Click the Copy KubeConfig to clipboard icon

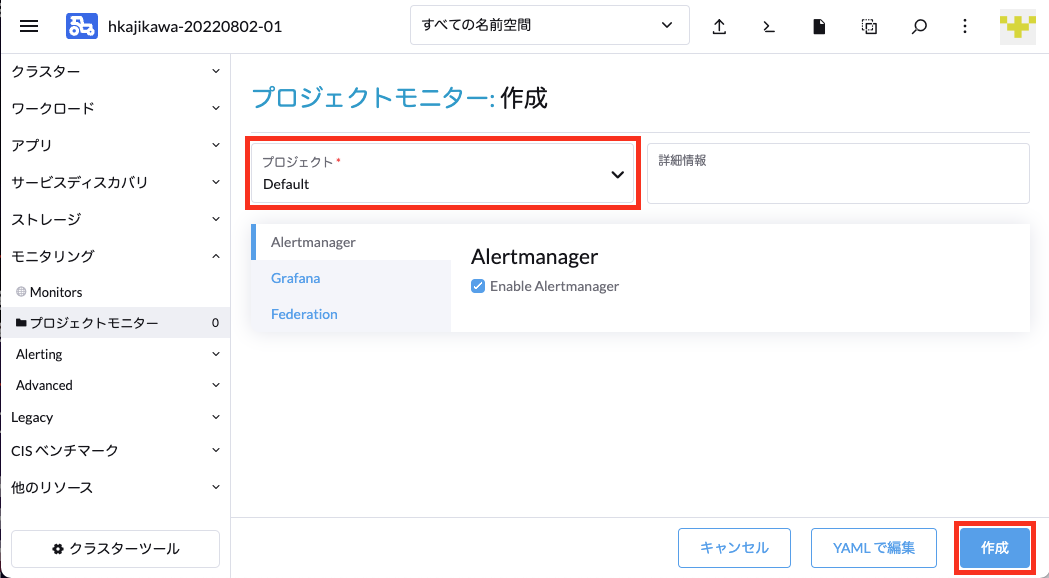point(869,26)
